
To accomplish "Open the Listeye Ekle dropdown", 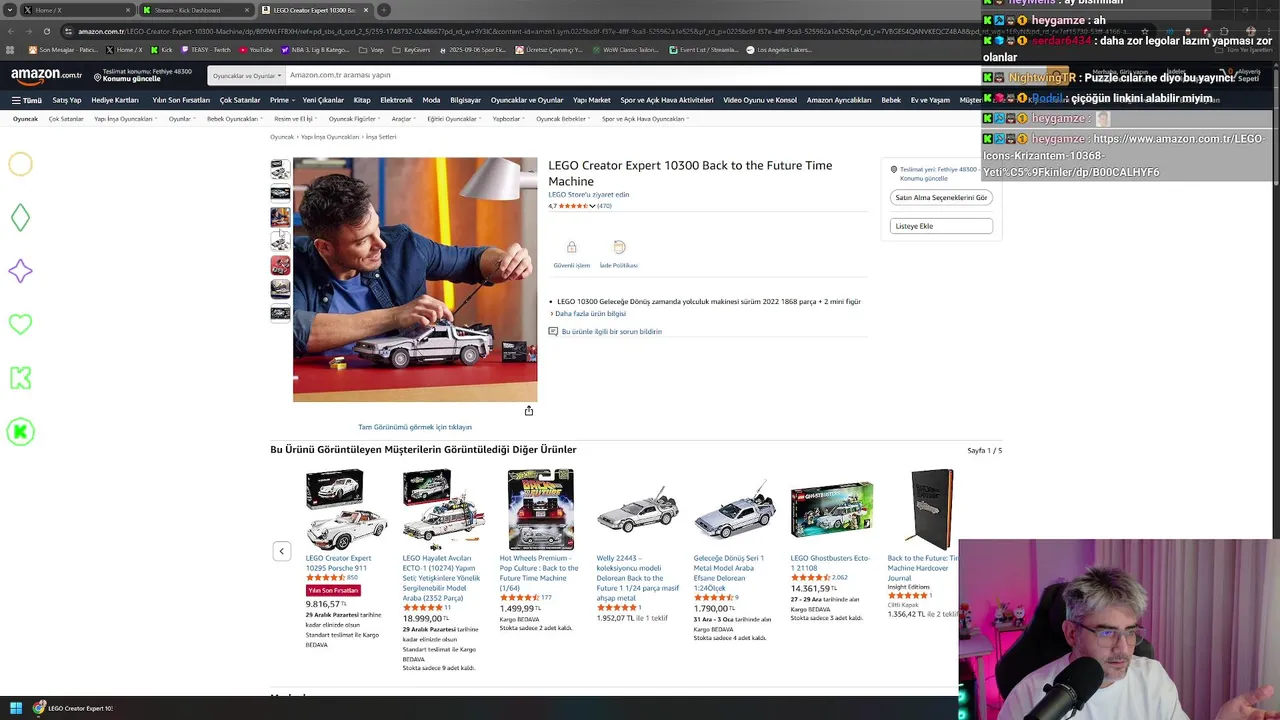I will pos(941,226).
